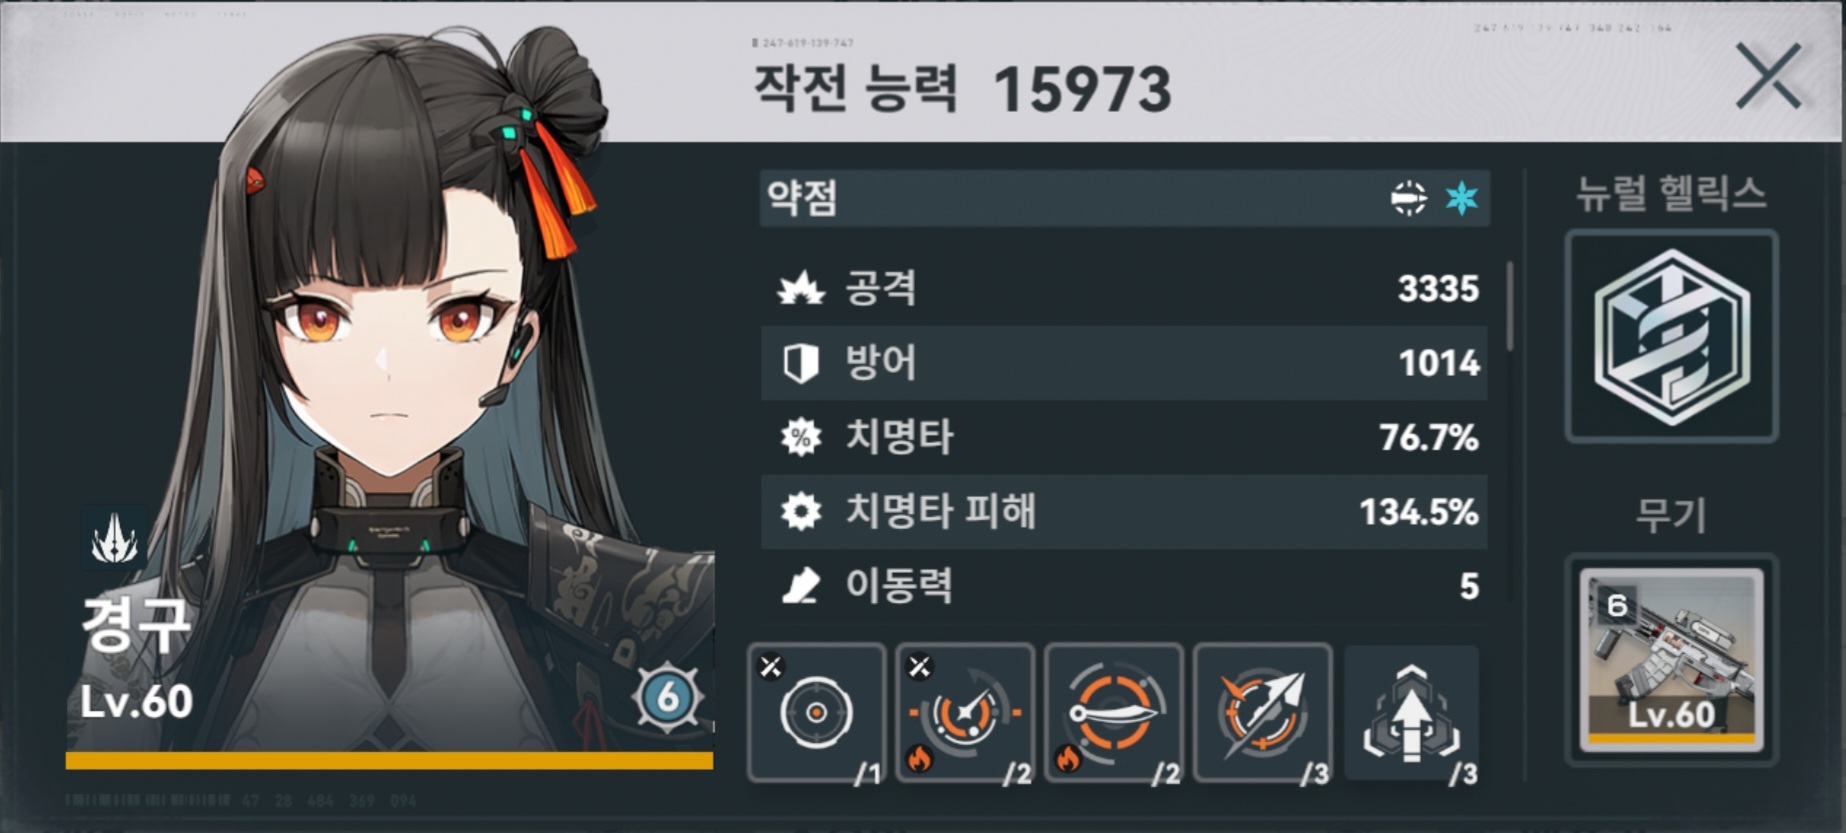1846x833 pixels.
Task: Select the 이동력 mobility stat row
Action: (1124, 586)
